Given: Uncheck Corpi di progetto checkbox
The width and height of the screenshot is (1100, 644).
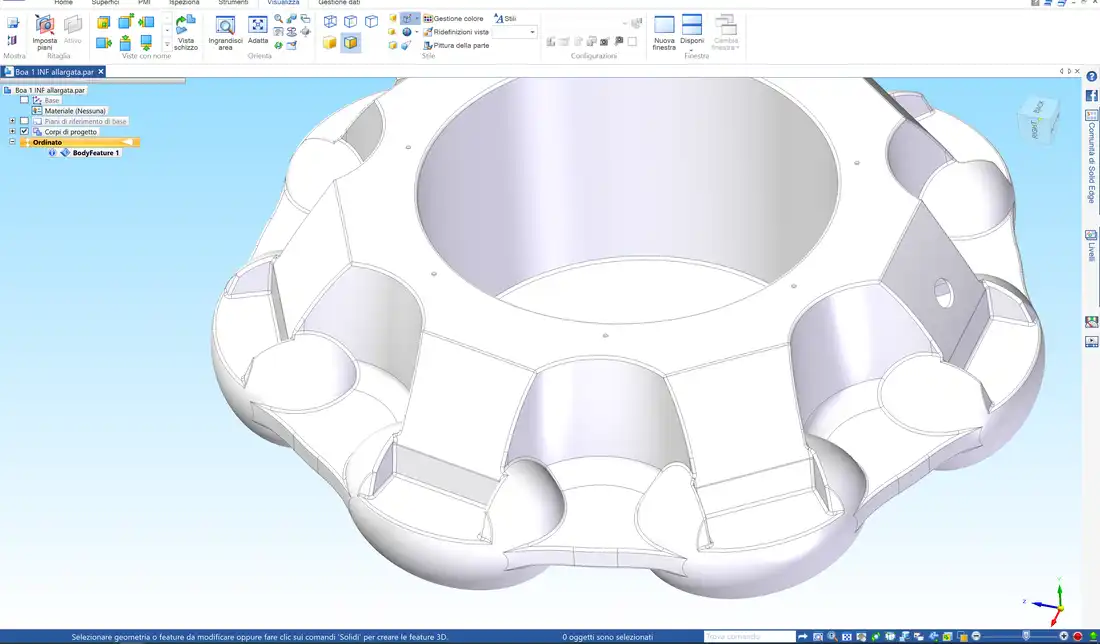Looking at the screenshot, I should pyautogui.click(x=25, y=131).
